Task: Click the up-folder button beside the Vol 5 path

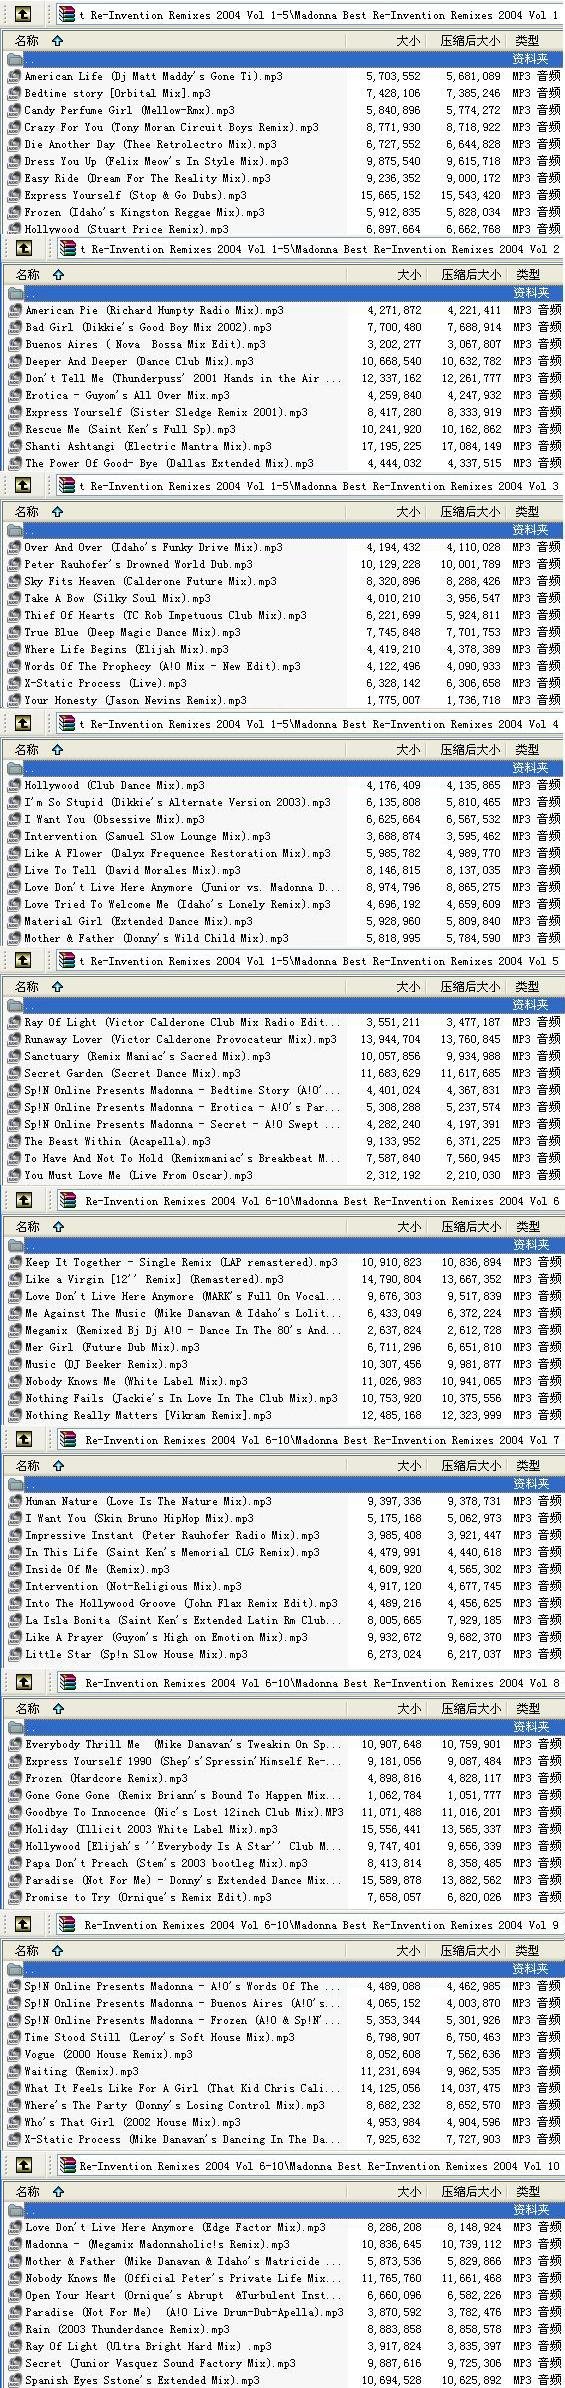Action: pos(23,960)
